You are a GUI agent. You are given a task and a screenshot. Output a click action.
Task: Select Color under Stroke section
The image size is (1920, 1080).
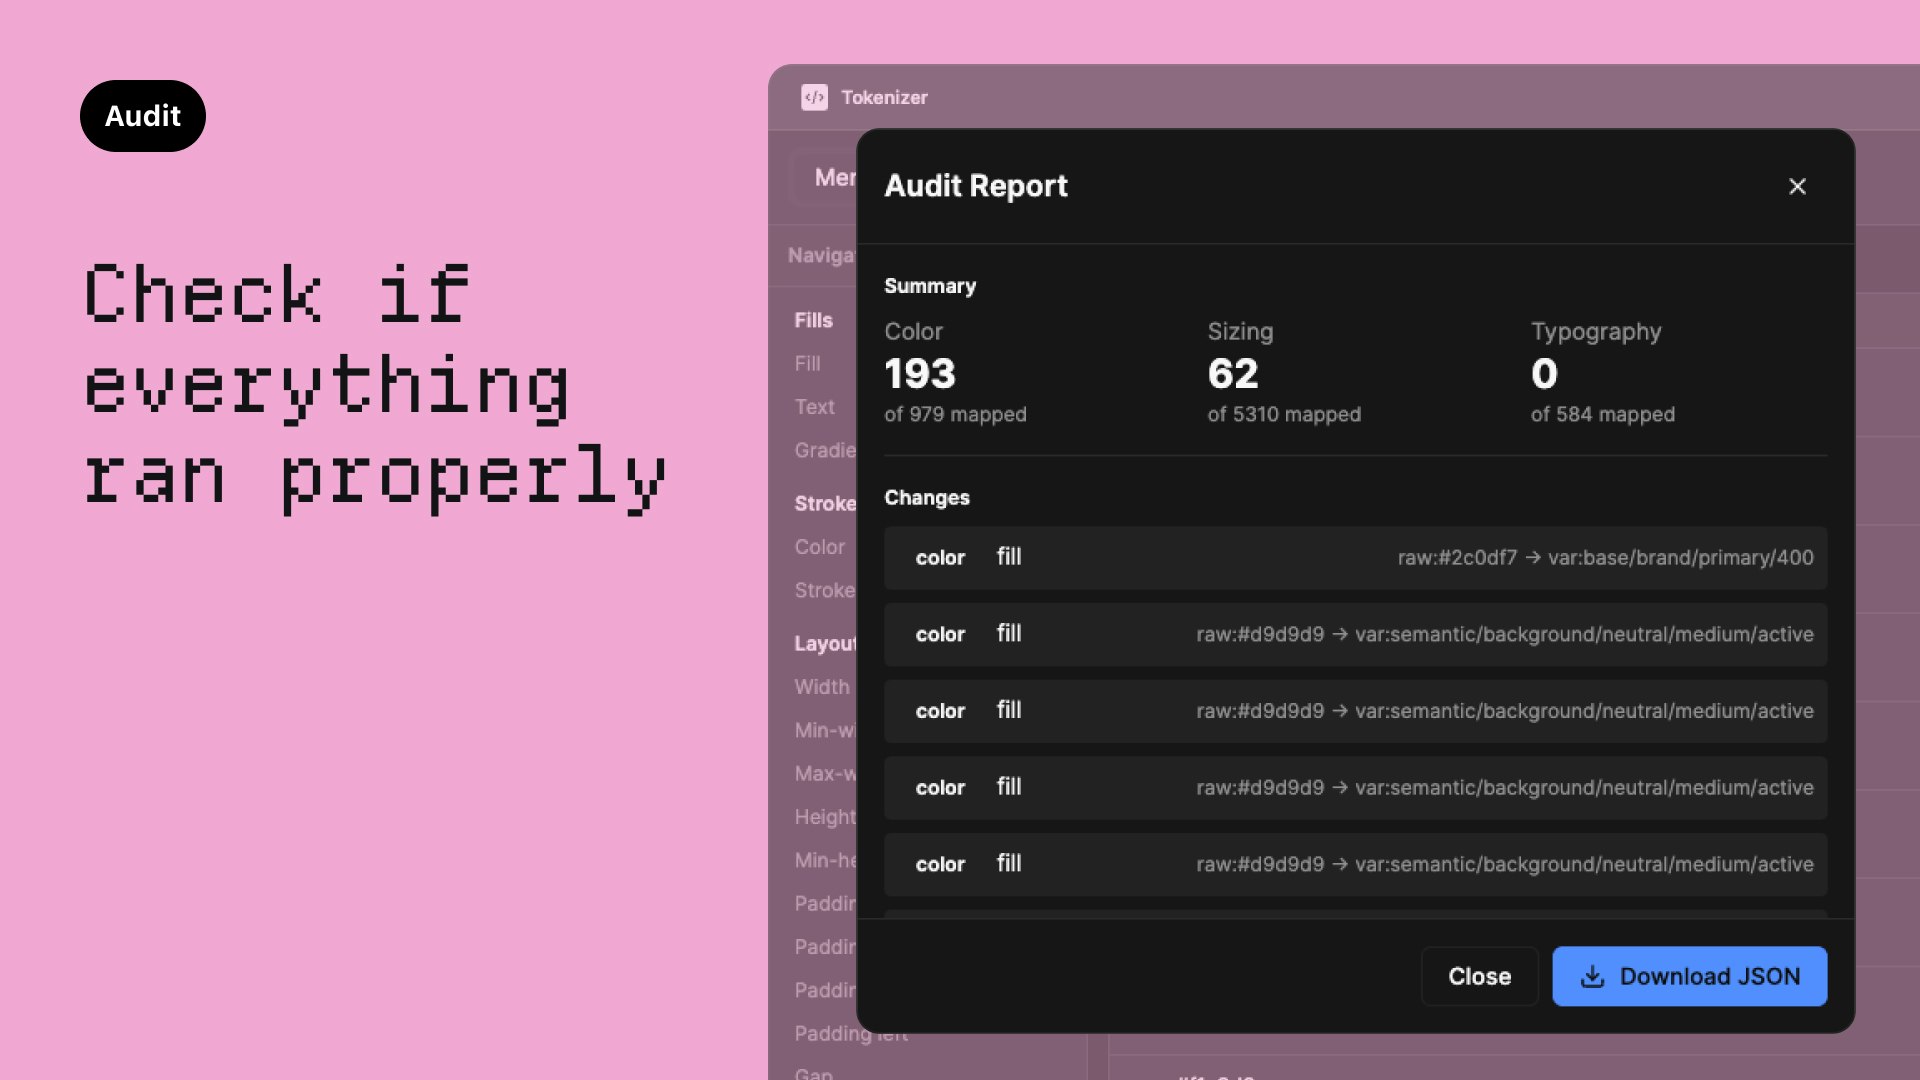[820, 547]
